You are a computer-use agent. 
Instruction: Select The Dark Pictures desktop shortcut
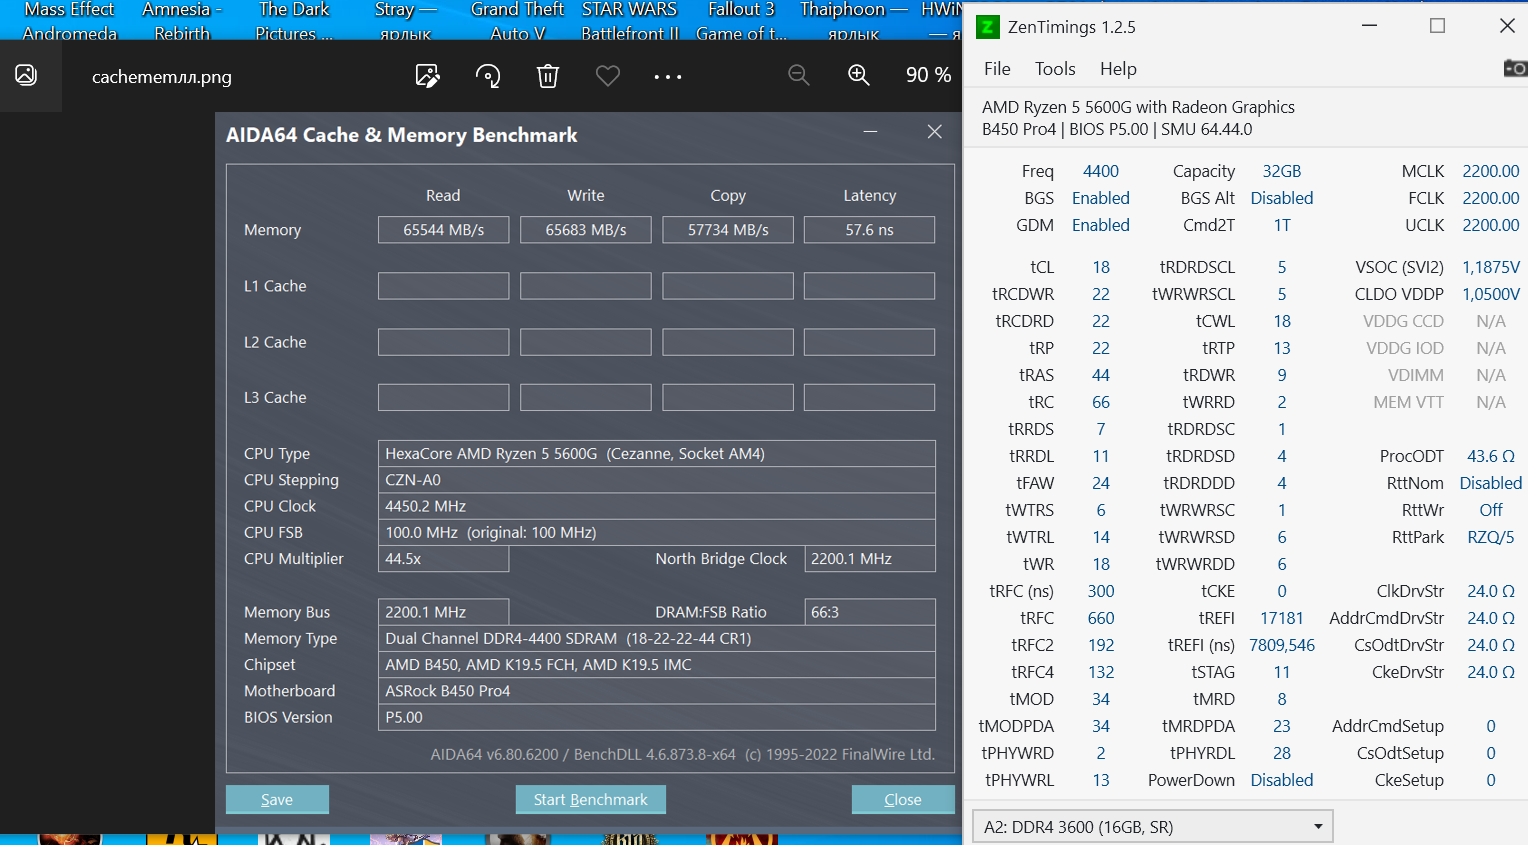[x=294, y=21]
